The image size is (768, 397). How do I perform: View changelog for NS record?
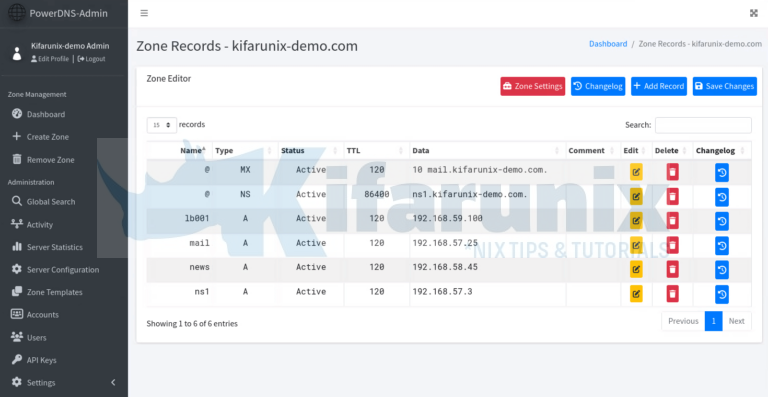721,197
